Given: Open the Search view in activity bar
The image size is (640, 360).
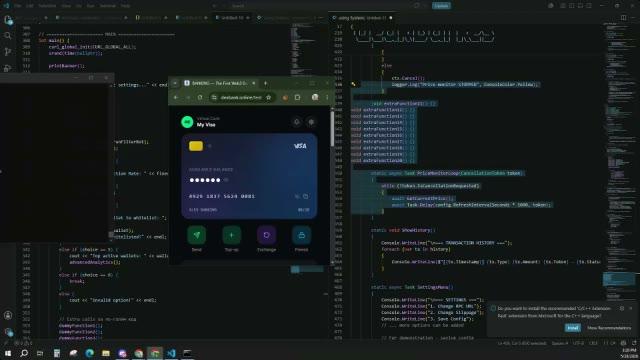Looking at the screenshot, I should pos(8,36).
